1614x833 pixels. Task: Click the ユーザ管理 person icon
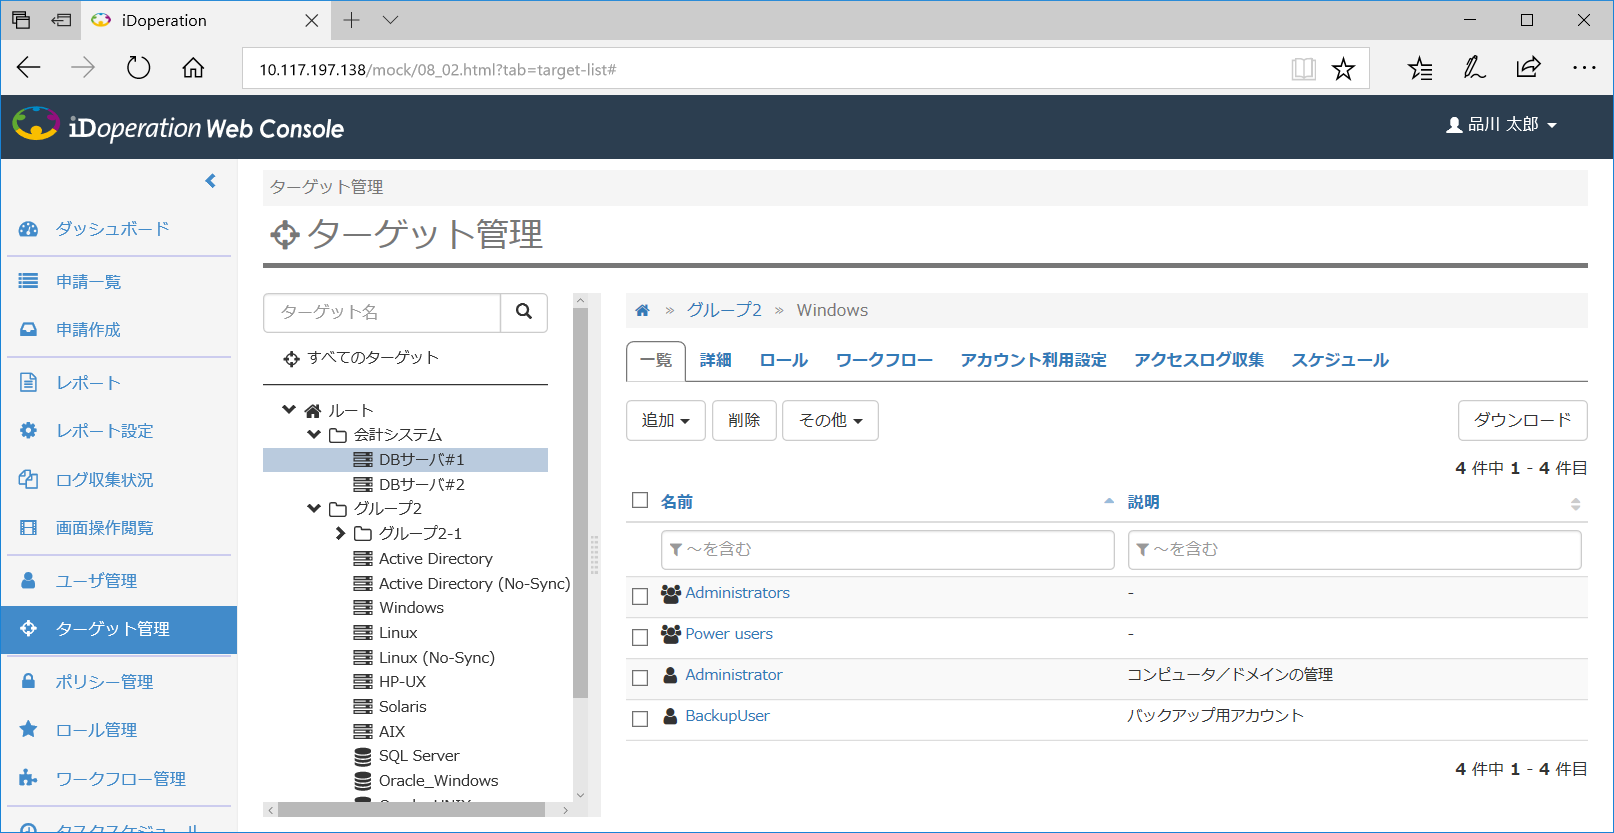[x=29, y=580]
